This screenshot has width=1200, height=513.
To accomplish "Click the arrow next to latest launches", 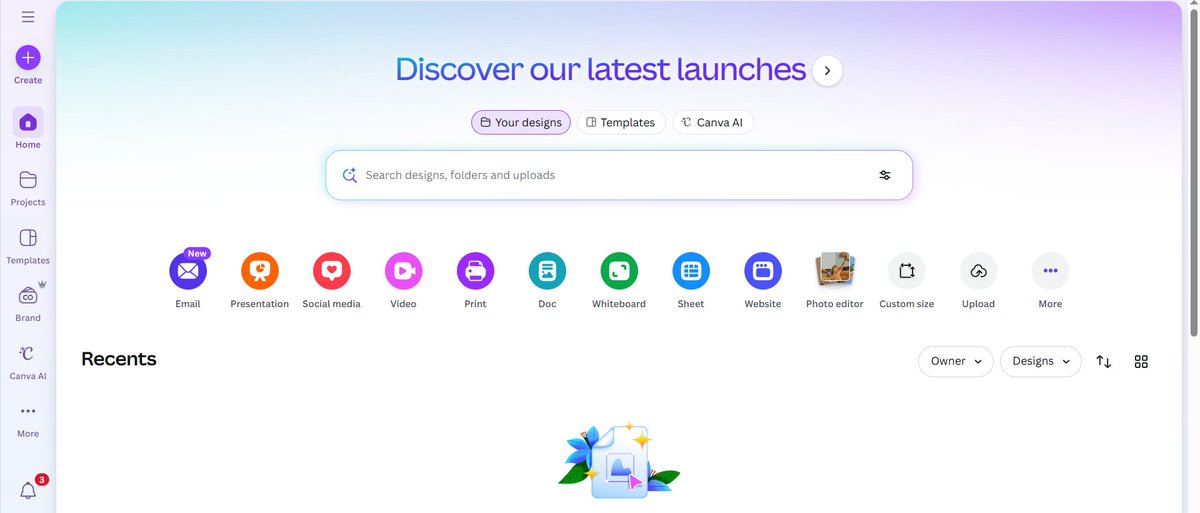I will click(828, 70).
